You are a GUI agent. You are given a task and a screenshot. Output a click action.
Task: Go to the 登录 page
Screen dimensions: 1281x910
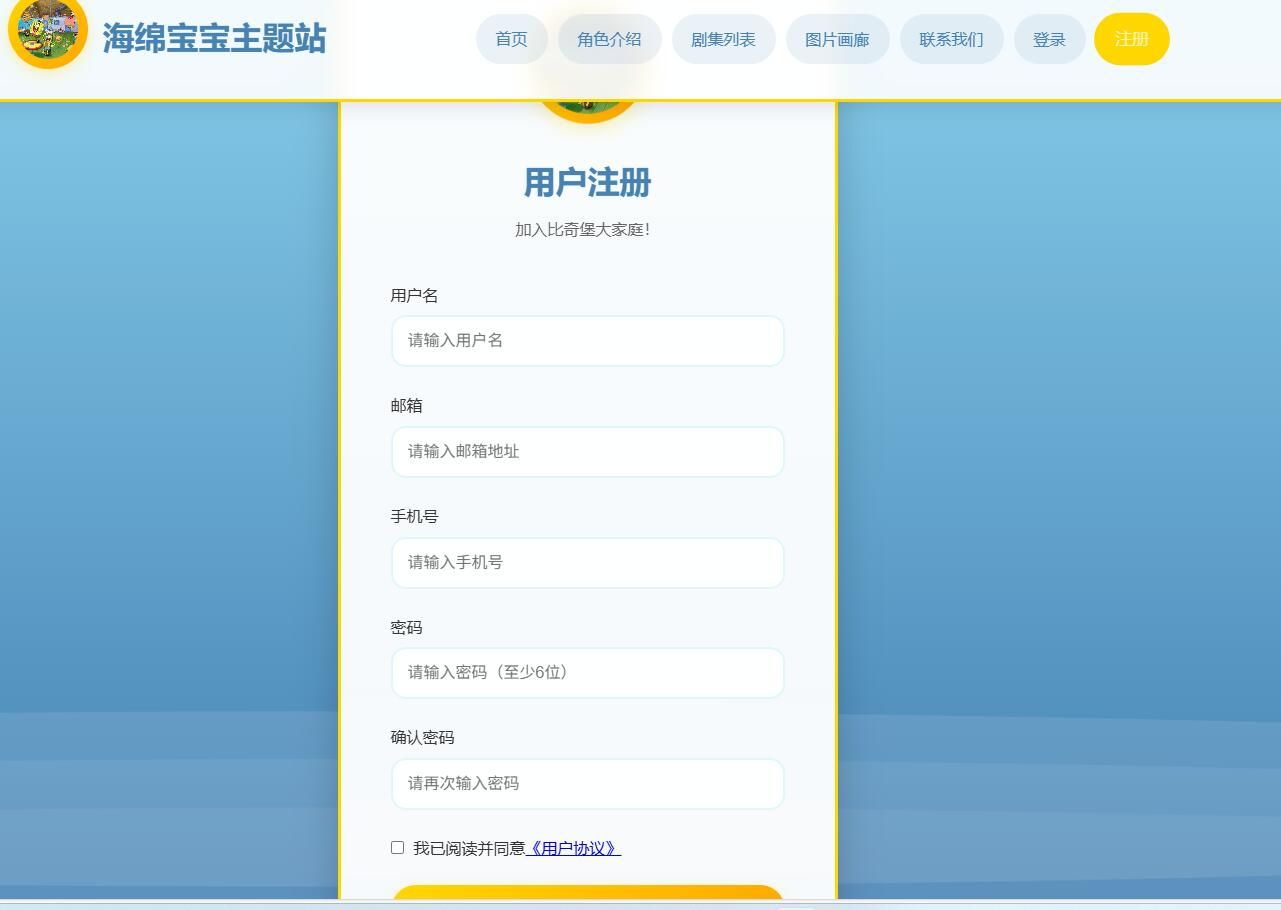[x=1049, y=39]
